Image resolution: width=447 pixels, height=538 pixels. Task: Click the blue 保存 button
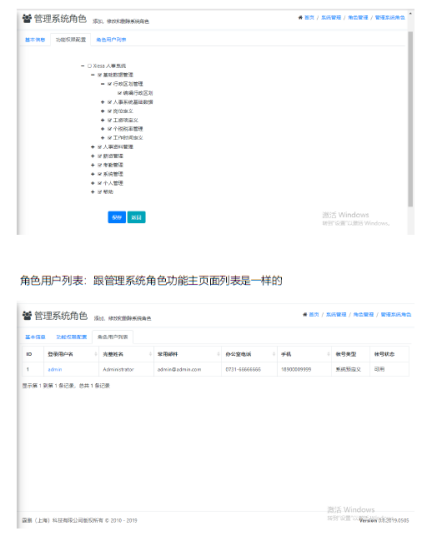[117, 217]
